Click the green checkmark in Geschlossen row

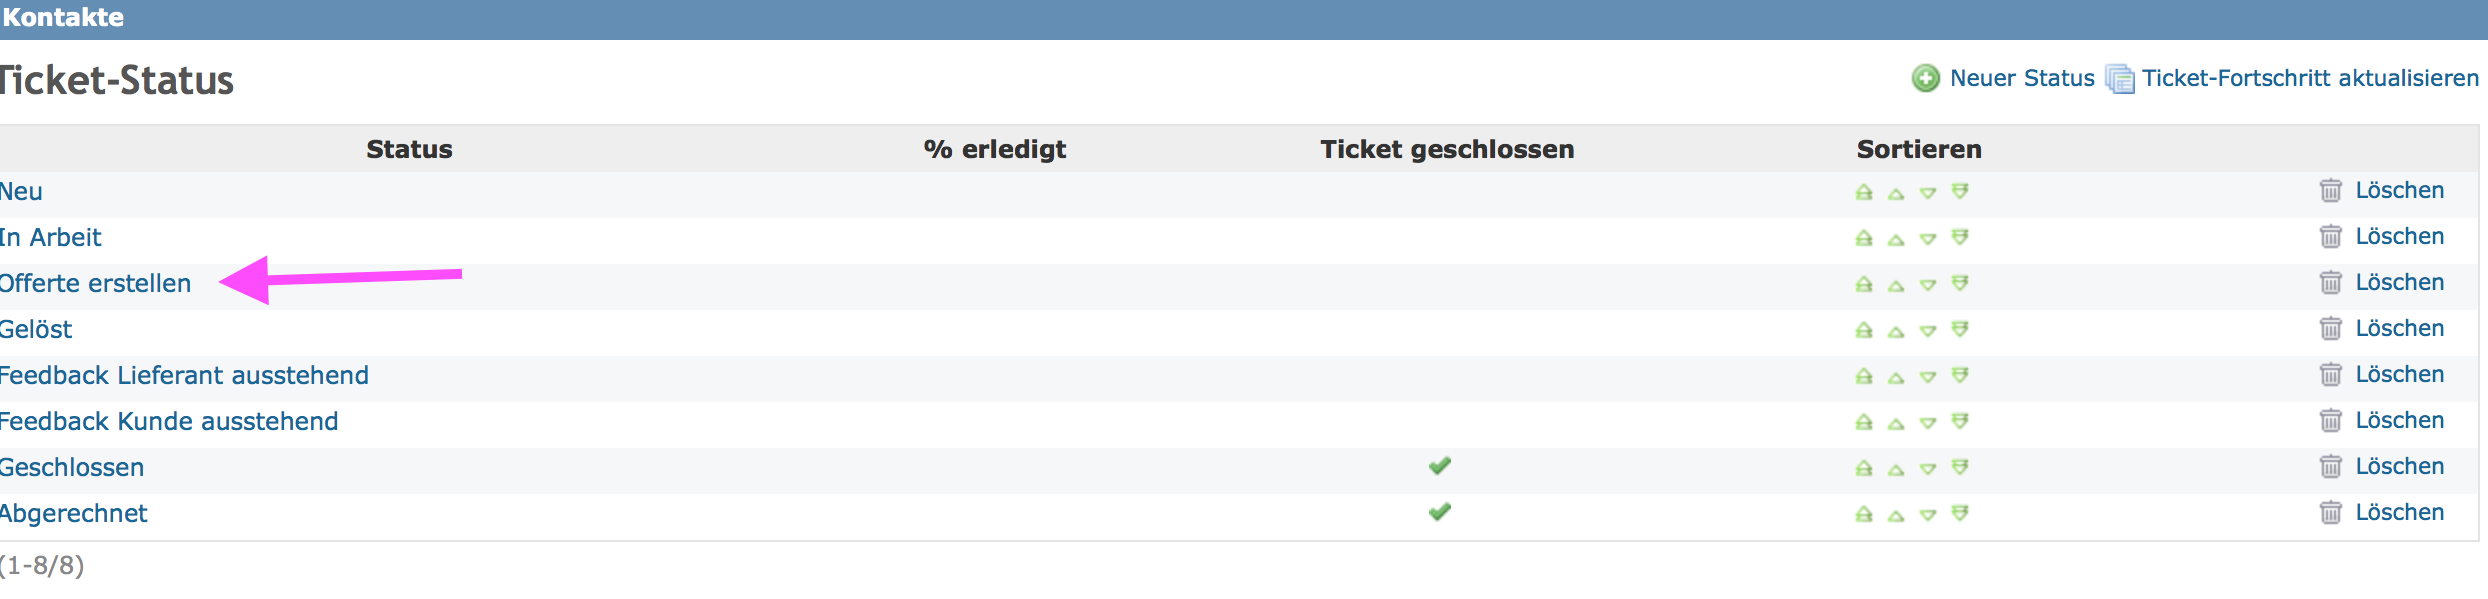(x=1440, y=466)
